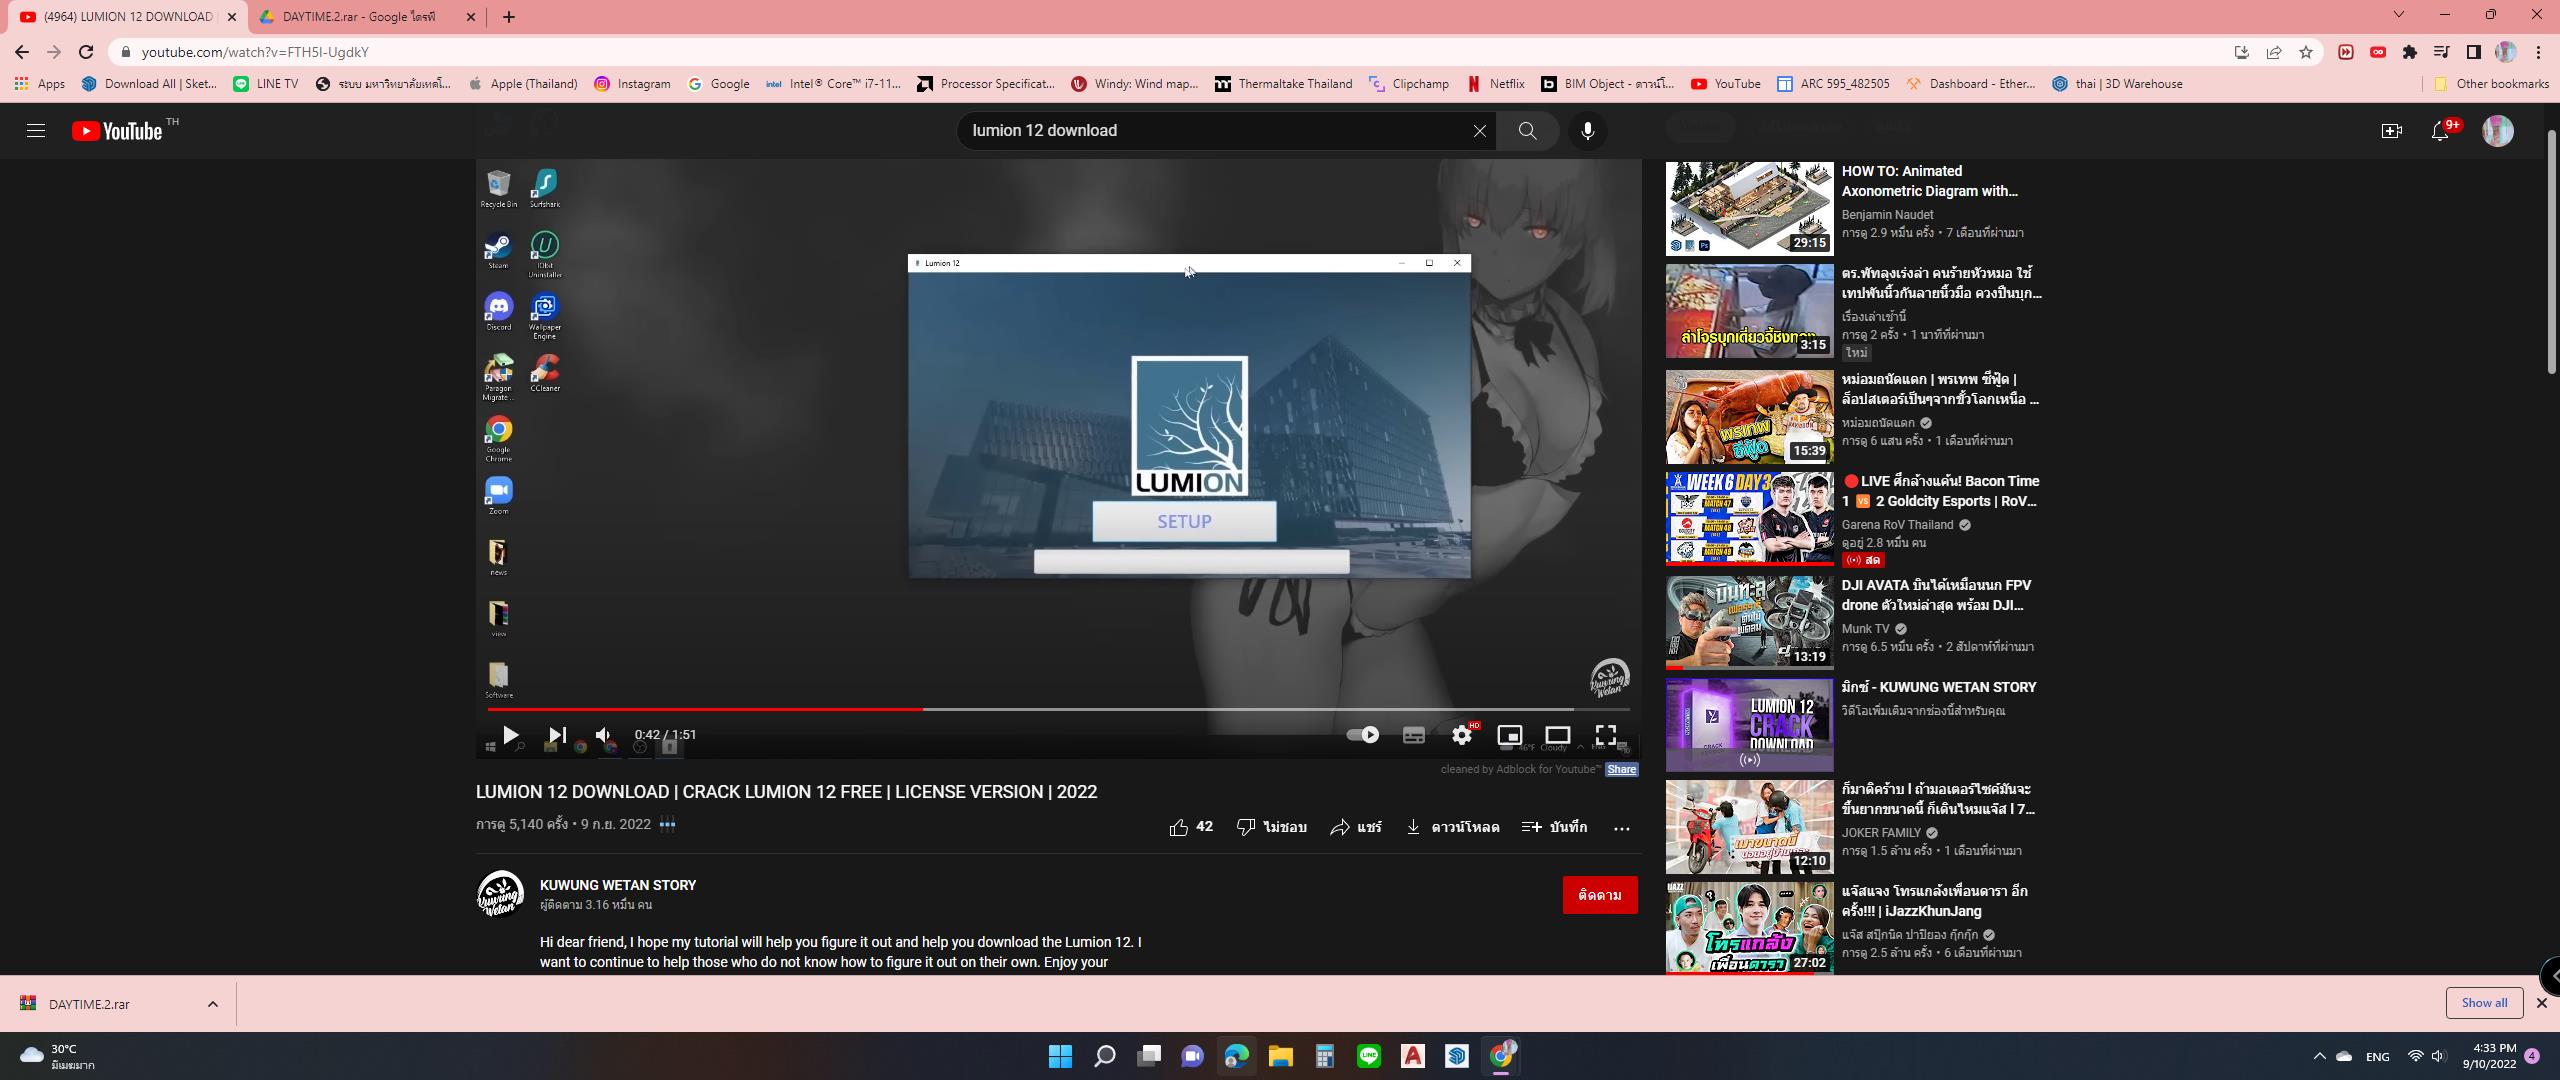Expand DAYTIME.2.rar download options arrow
Screen dimensions: 2560x1080
click(x=212, y=1004)
